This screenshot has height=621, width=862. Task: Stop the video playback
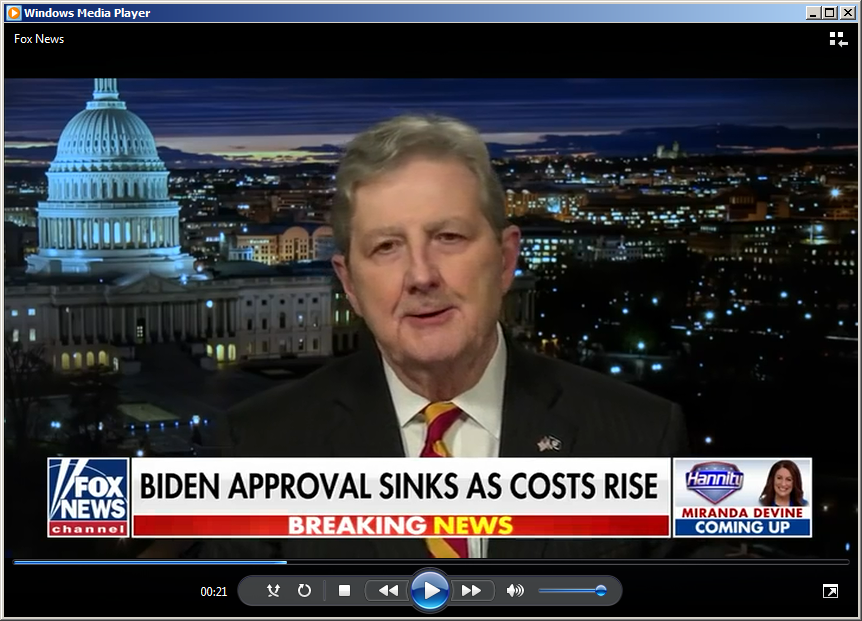[x=344, y=591]
